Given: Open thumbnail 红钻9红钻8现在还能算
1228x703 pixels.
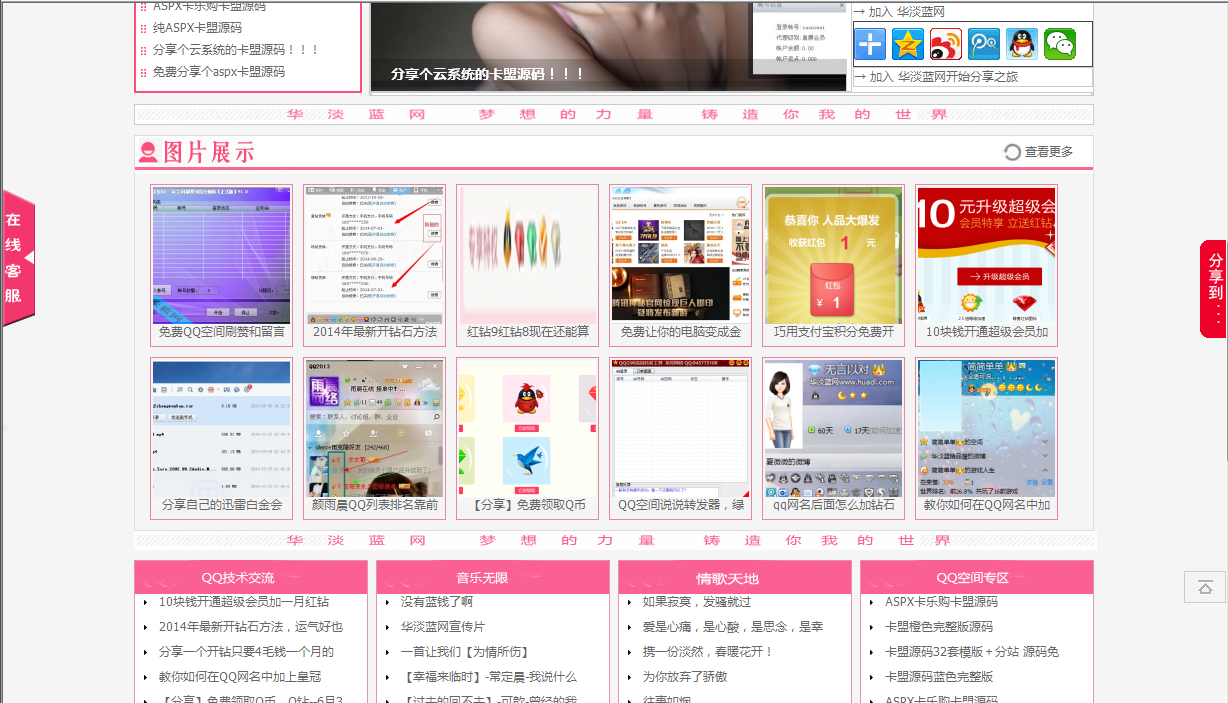Looking at the screenshot, I should coord(527,265).
